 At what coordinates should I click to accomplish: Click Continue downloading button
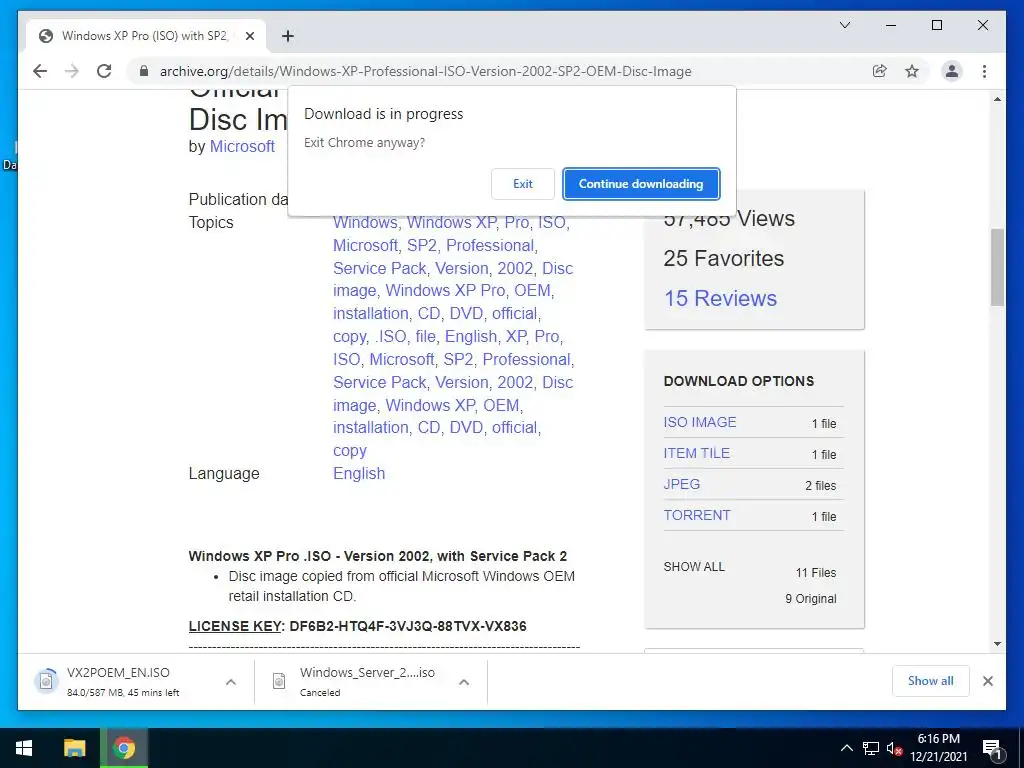(641, 184)
